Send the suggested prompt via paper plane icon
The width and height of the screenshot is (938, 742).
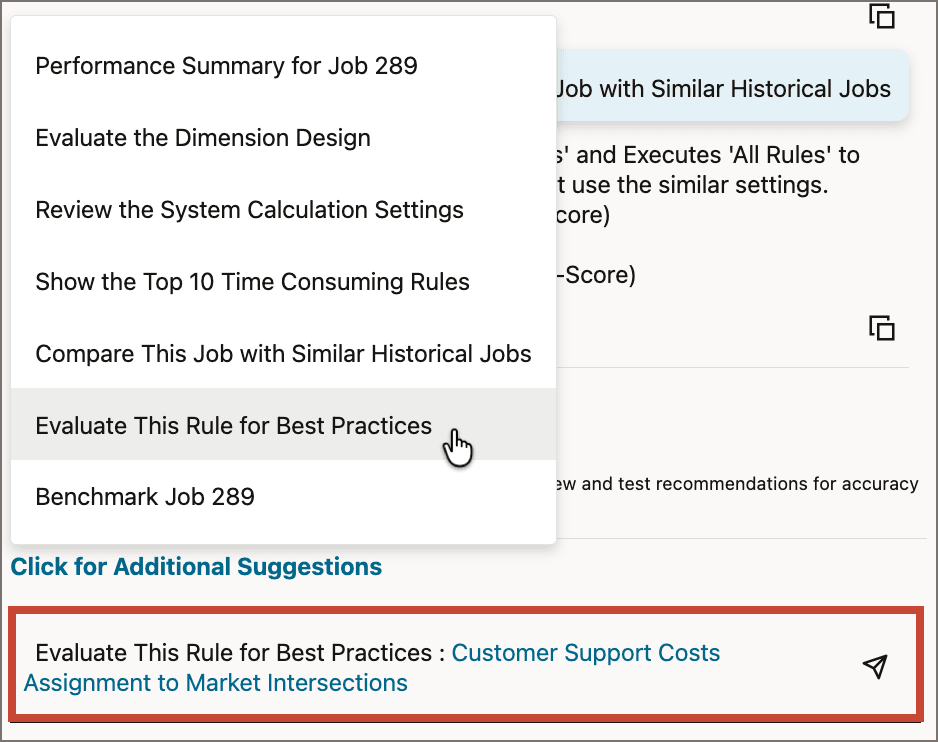[x=874, y=666]
